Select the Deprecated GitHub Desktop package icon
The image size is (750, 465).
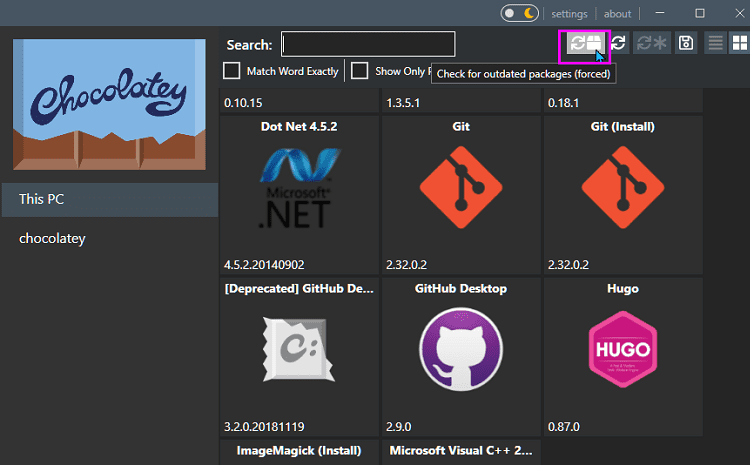click(298, 349)
